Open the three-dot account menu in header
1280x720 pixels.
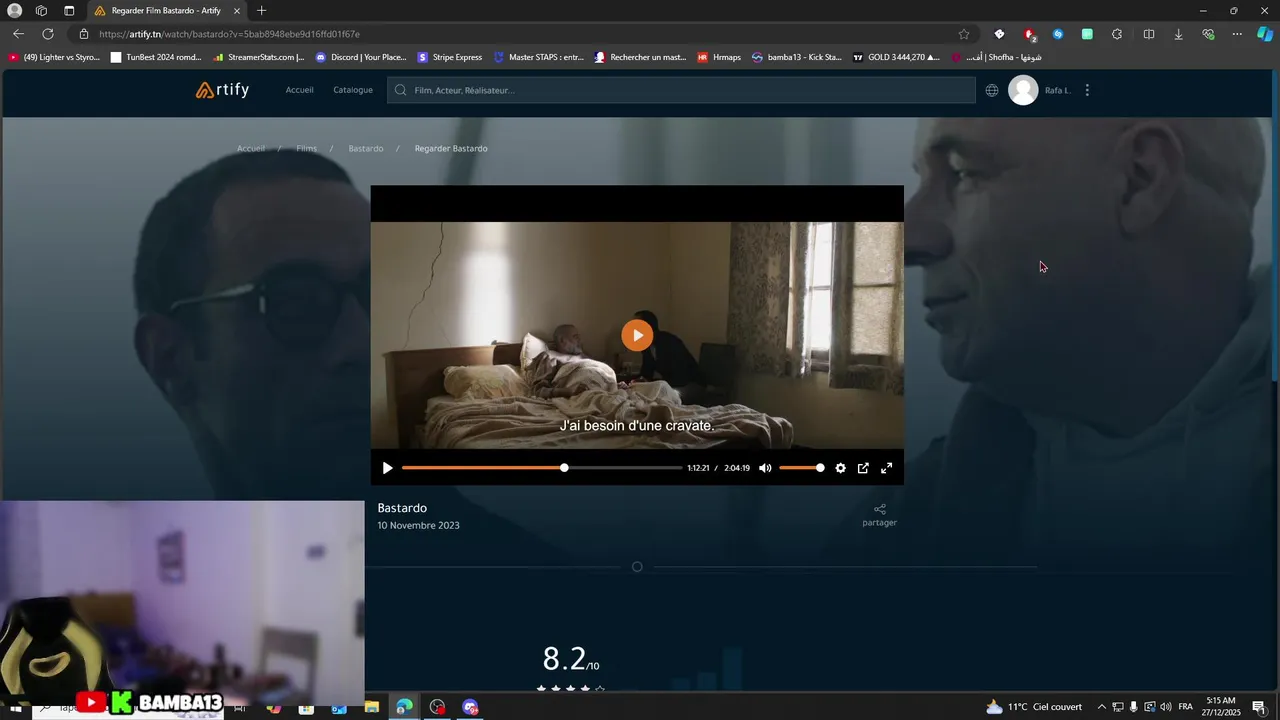pos(1087,90)
